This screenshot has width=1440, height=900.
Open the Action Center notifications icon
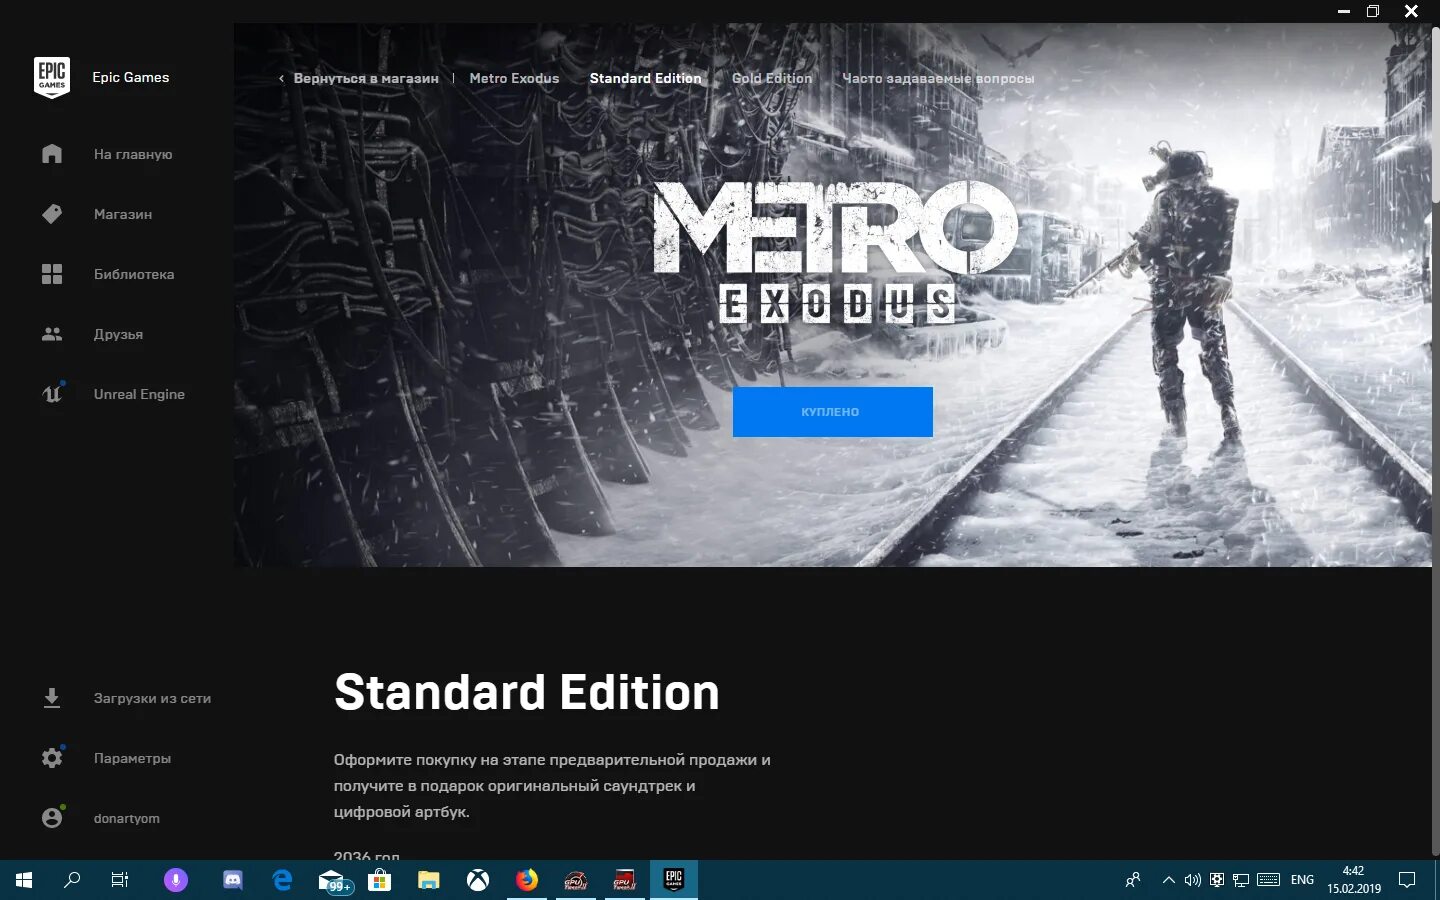tap(1407, 880)
